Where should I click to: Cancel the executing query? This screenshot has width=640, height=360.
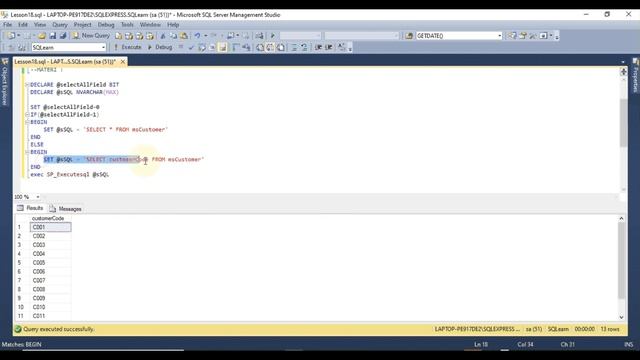pyautogui.click(x=181, y=47)
